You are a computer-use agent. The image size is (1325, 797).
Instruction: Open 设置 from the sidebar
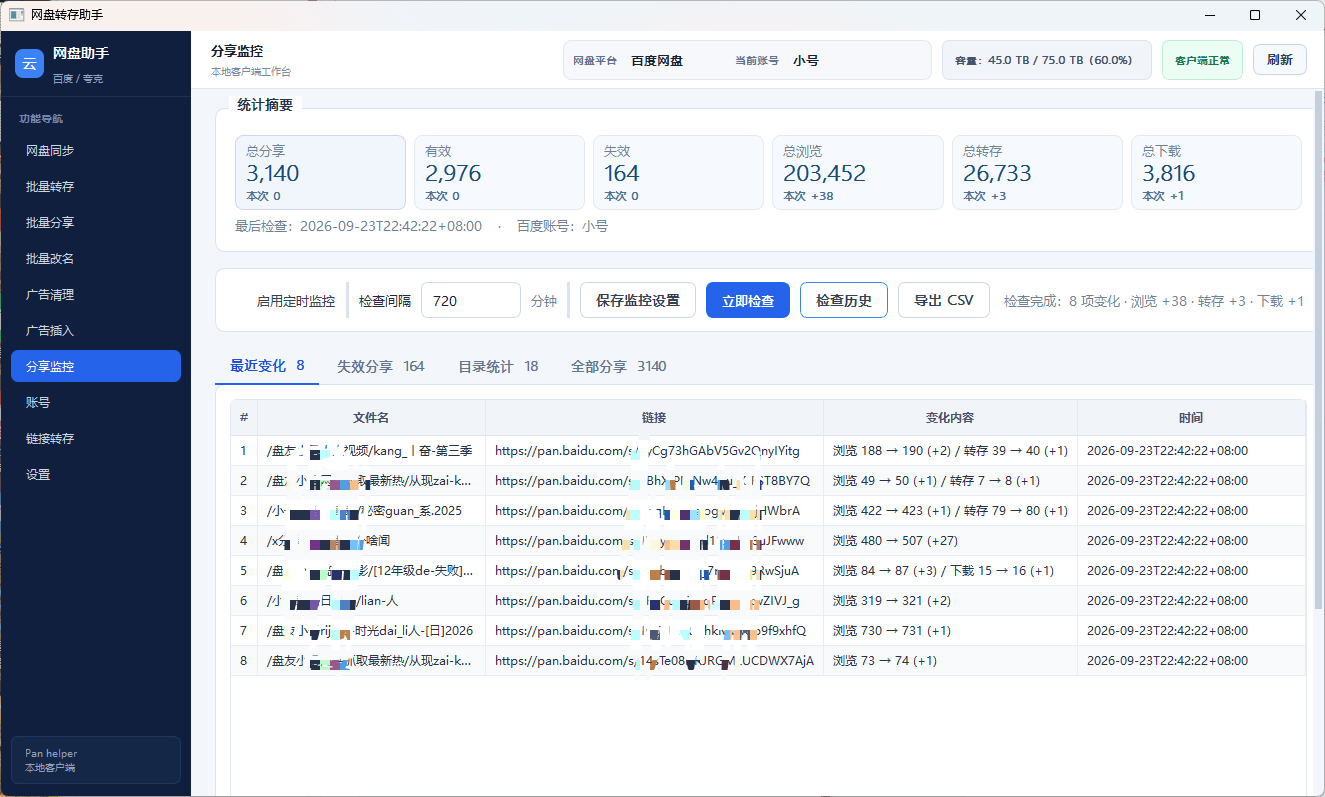[96, 475]
